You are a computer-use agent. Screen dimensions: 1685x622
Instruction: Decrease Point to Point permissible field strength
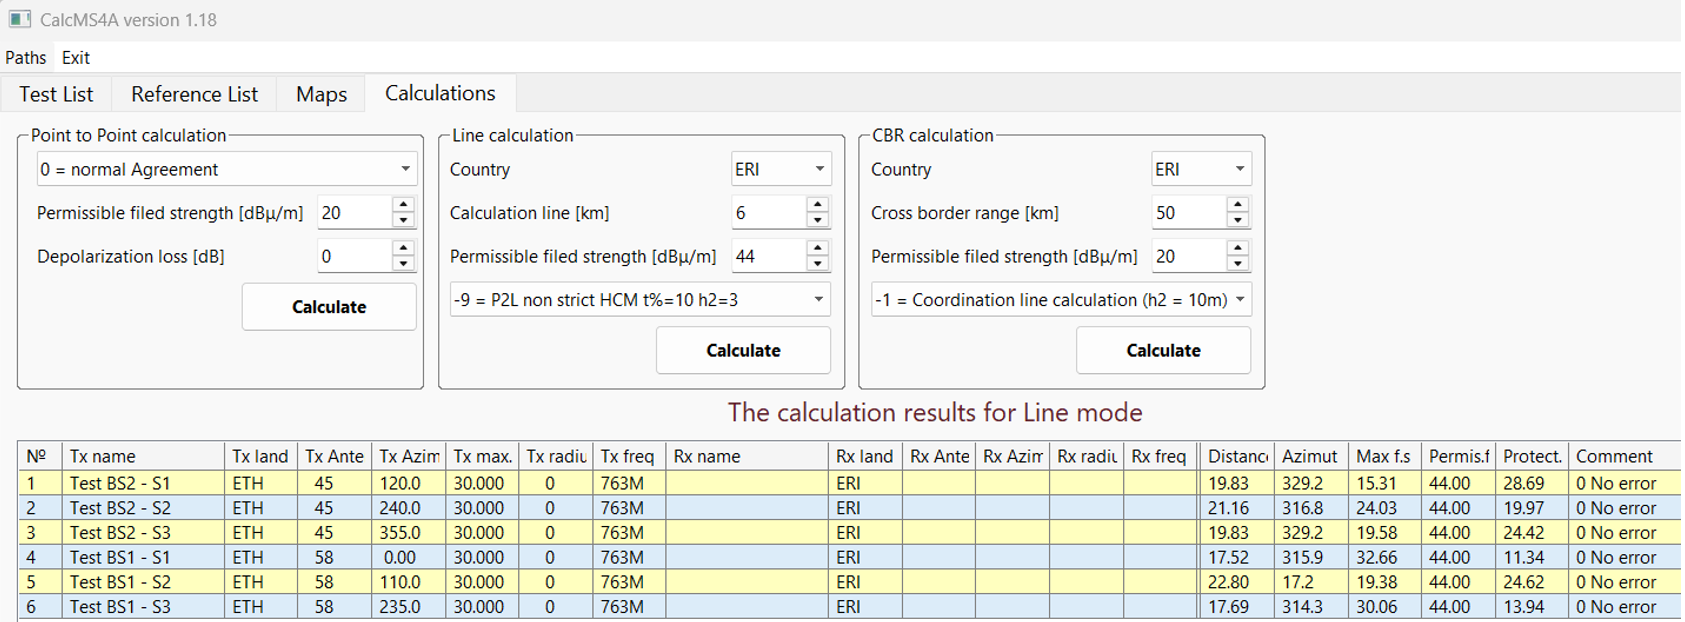pos(403,220)
